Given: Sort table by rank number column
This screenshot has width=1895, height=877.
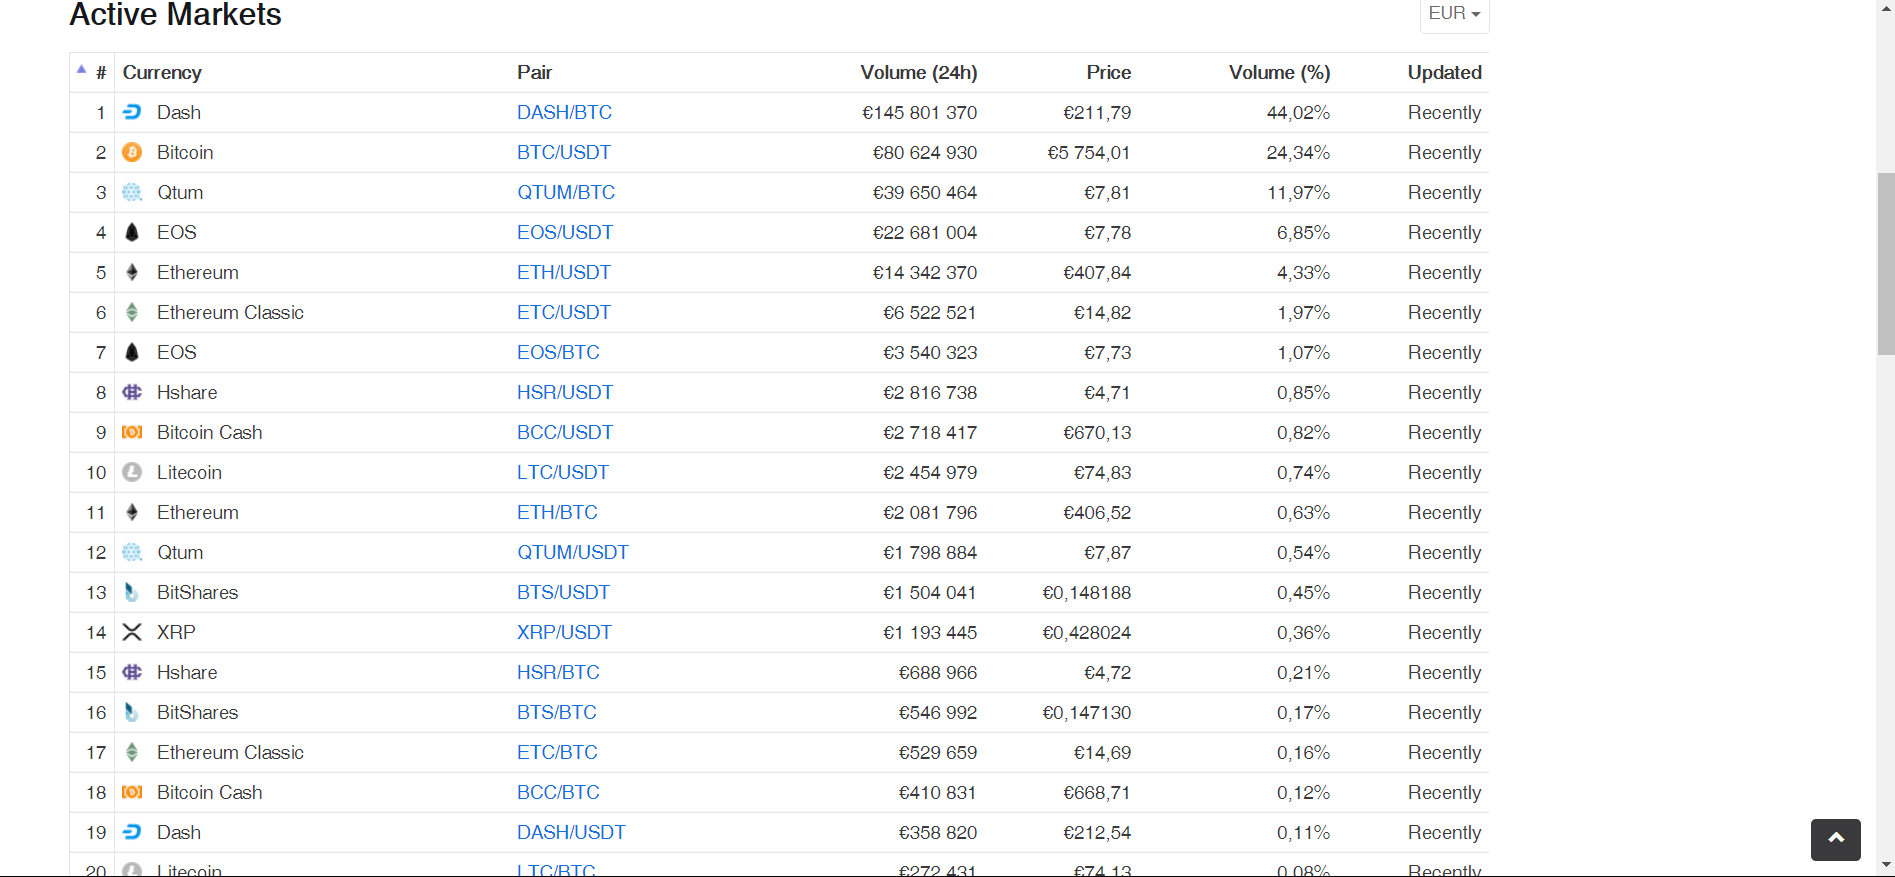Looking at the screenshot, I should click(101, 73).
